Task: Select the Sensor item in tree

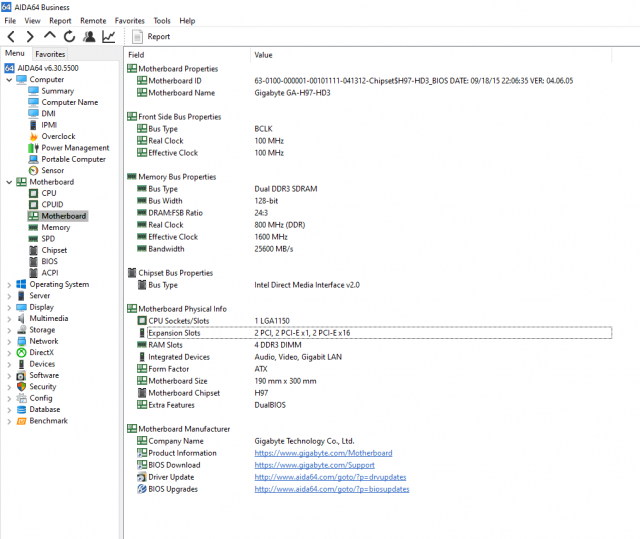Action: pos(52,171)
